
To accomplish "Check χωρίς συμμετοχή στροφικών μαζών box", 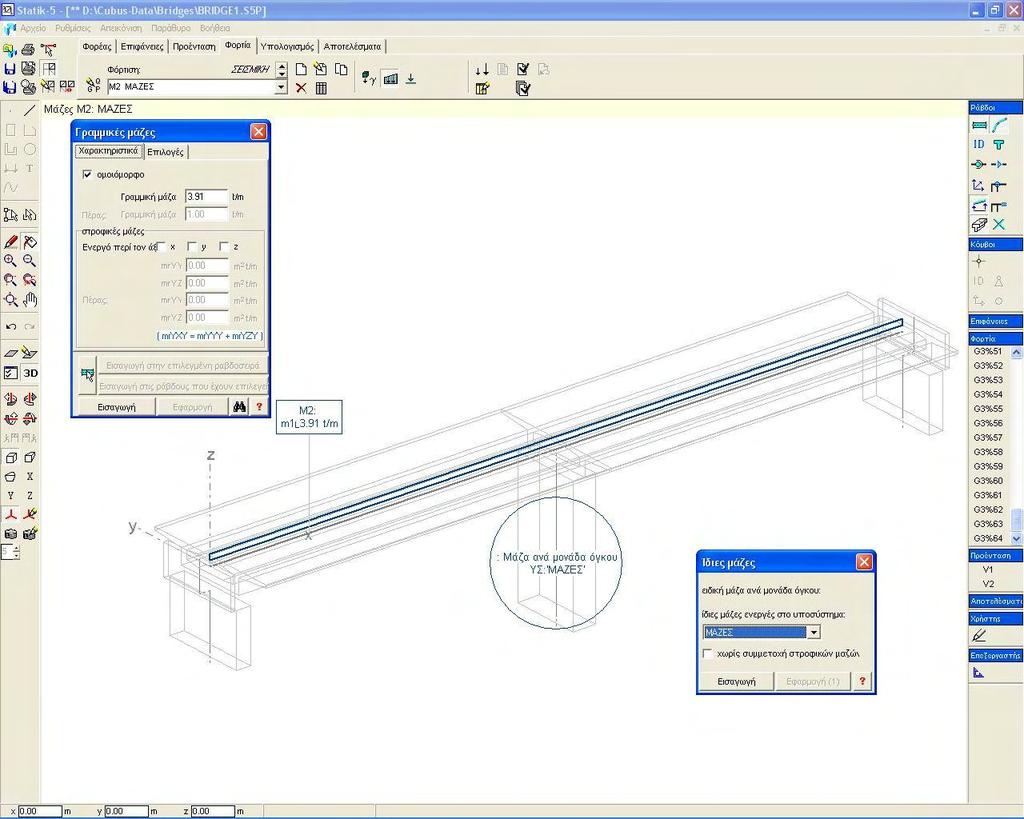I will point(707,654).
